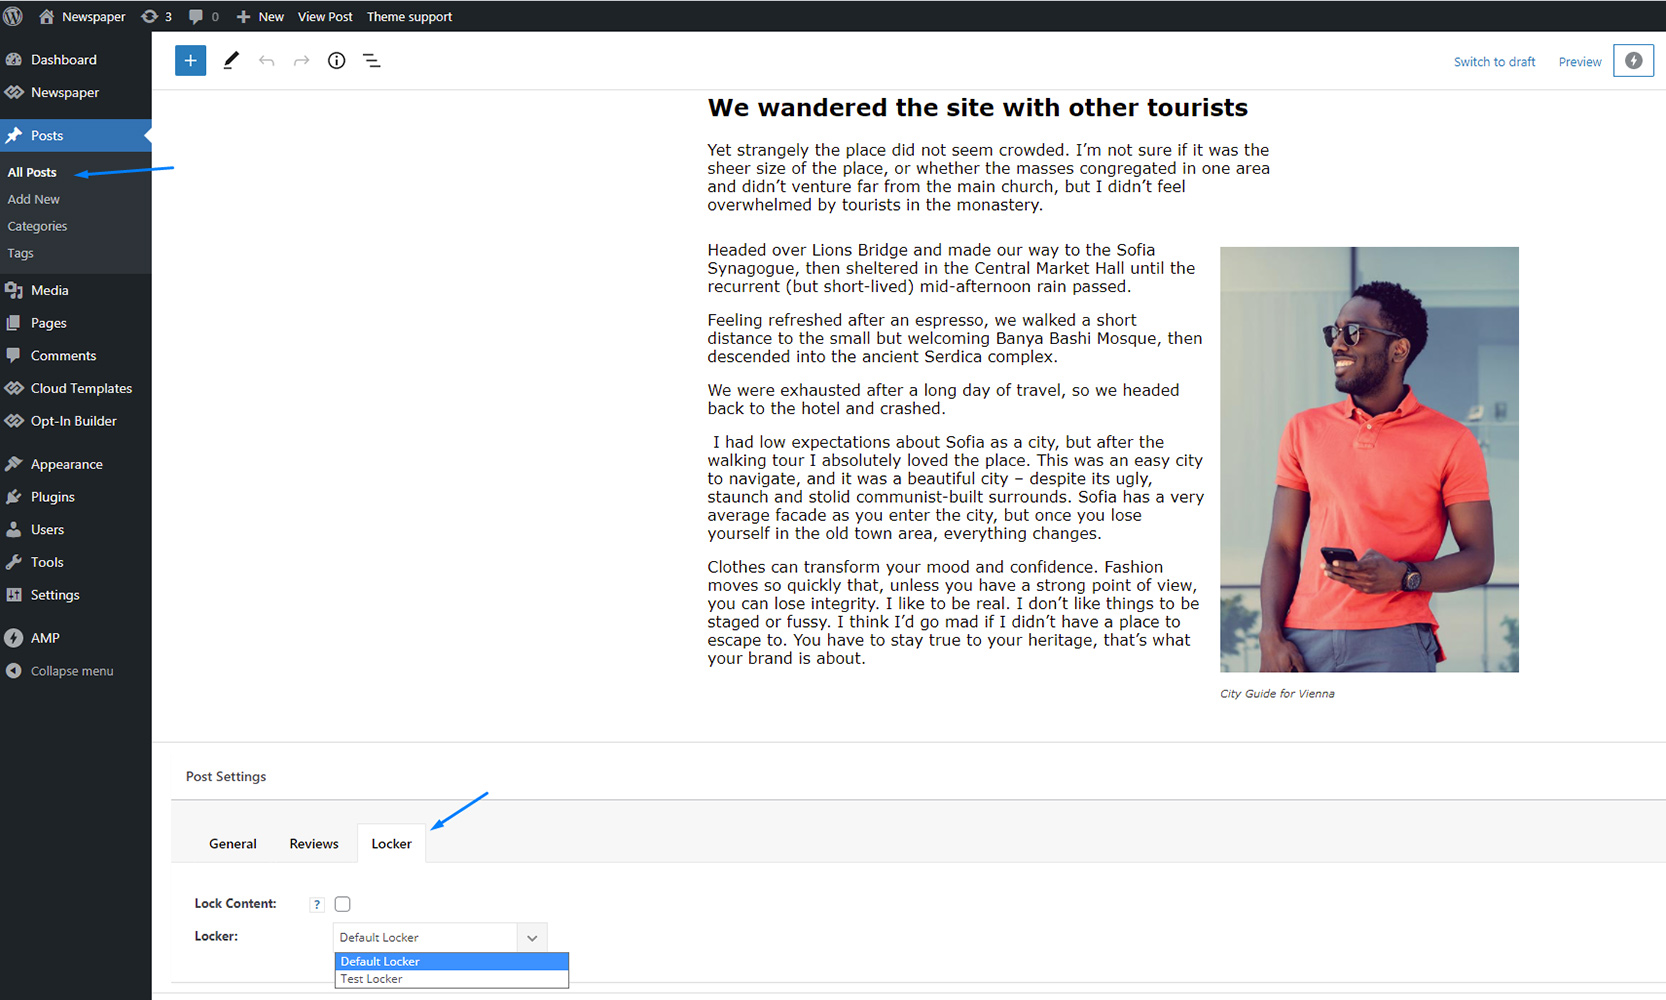Click the Media icon in sidebar
The image size is (1666, 1000).
pyautogui.click(x=14, y=290)
